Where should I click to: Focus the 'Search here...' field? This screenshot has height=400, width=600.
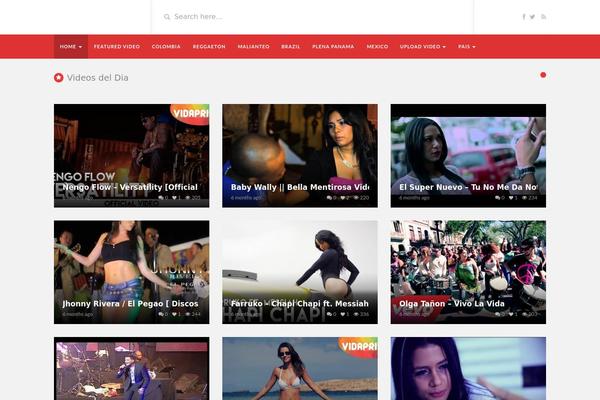(314, 17)
